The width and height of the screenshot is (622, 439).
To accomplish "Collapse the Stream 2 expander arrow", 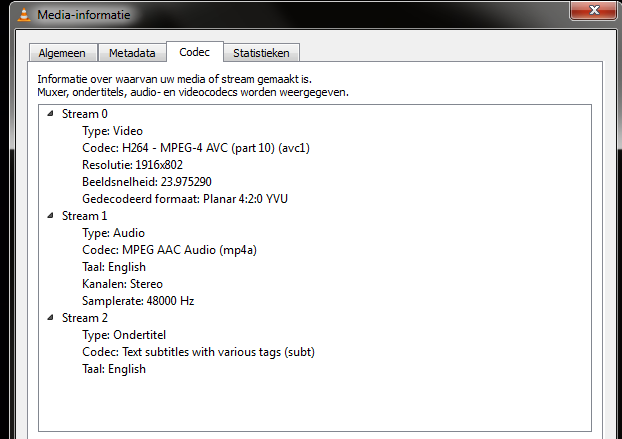I will [50, 318].
